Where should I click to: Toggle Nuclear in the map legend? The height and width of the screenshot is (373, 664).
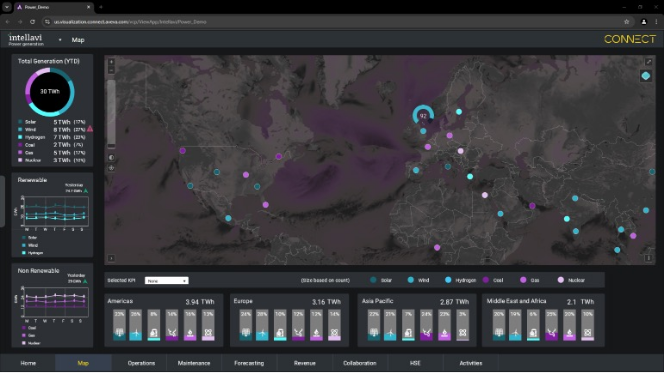(571, 280)
